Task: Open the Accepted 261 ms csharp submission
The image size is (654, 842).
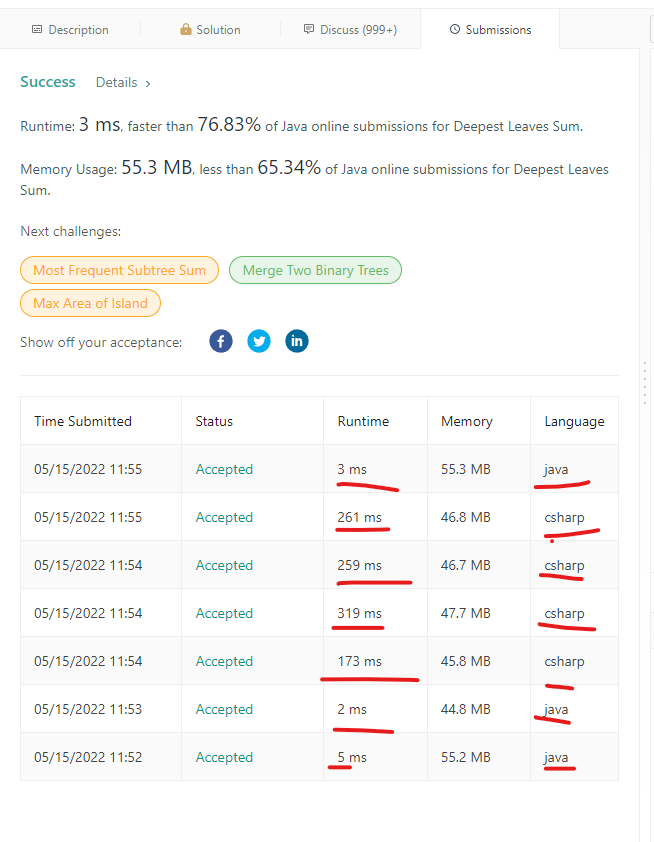Action: (224, 517)
